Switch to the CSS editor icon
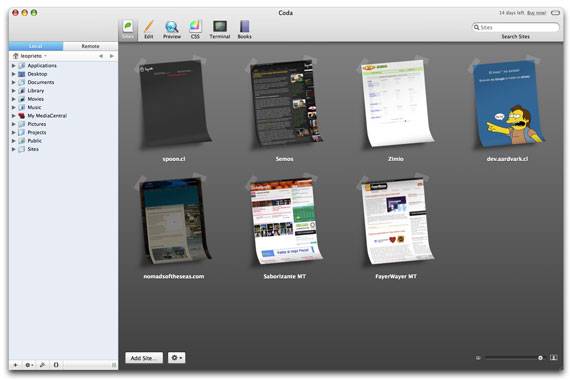This screenshot has height=380, width=570. click(x=195, y=29)
